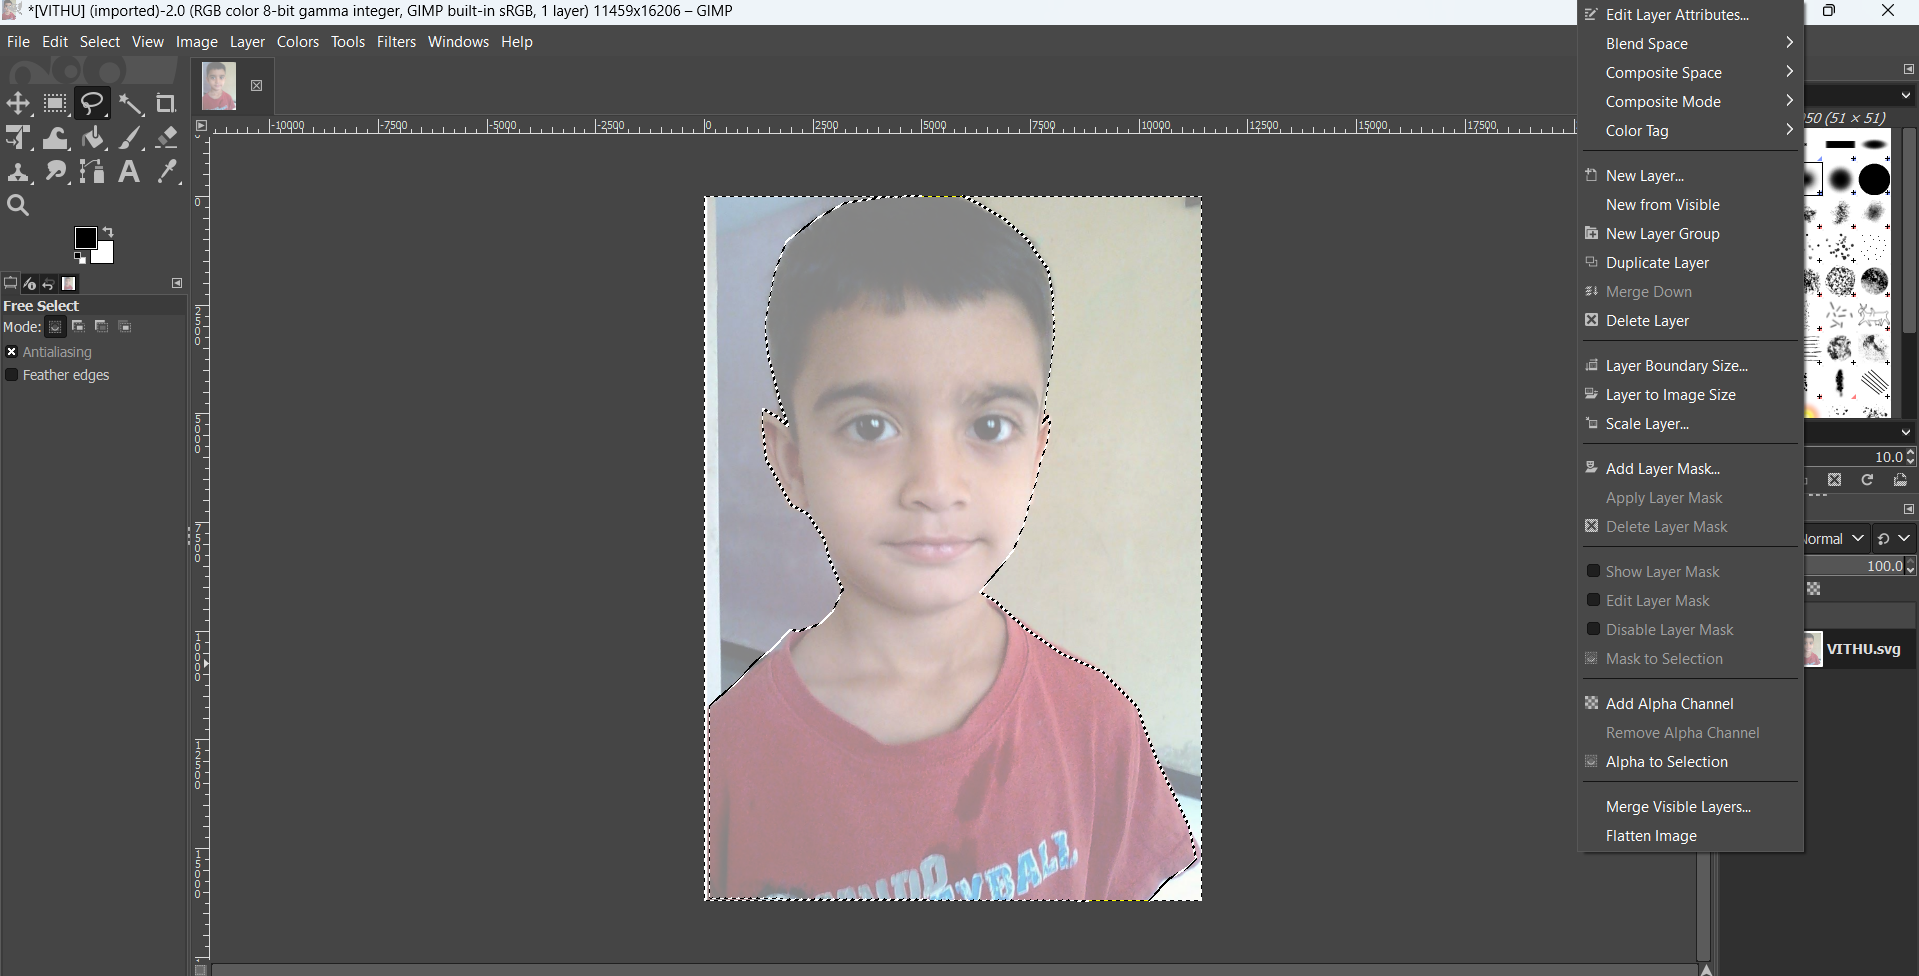The width and height of the screenshot is (1919, 976).
Task: Select the VITHU.svg layer
Action: pyautogui.click(x=1861, y=649)
